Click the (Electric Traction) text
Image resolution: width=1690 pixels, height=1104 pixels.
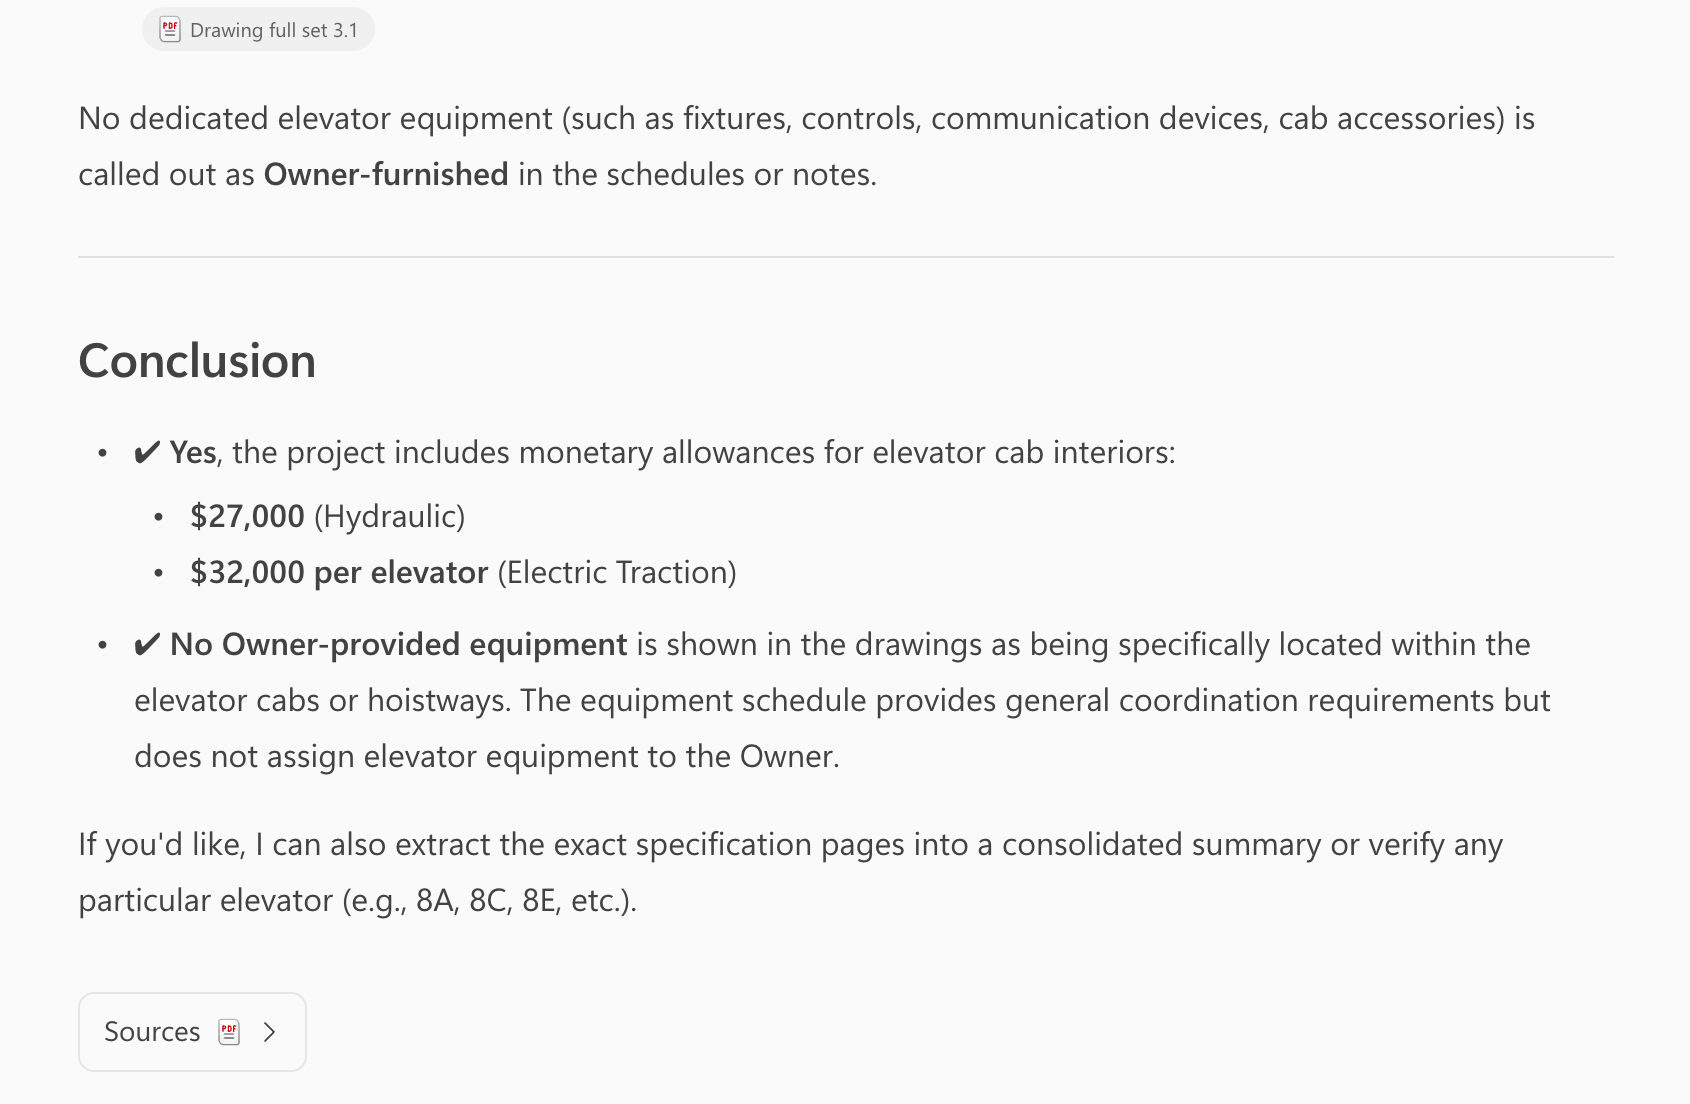coord(617,573)
